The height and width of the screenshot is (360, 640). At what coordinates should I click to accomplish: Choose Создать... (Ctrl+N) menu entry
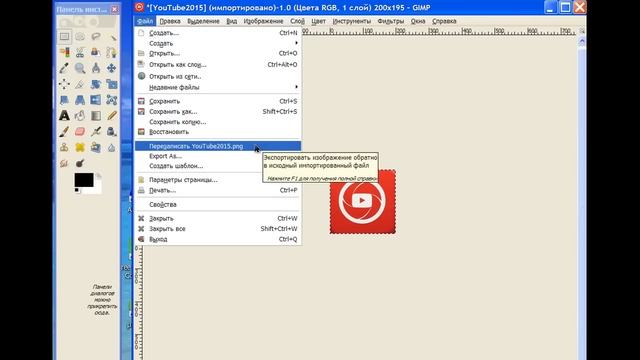tap(218, 33)
